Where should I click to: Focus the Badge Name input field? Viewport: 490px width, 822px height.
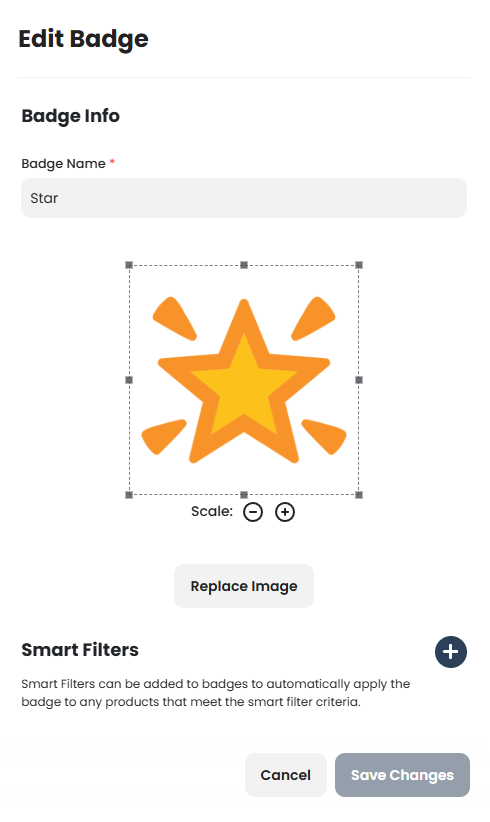(x=244, y=198)
